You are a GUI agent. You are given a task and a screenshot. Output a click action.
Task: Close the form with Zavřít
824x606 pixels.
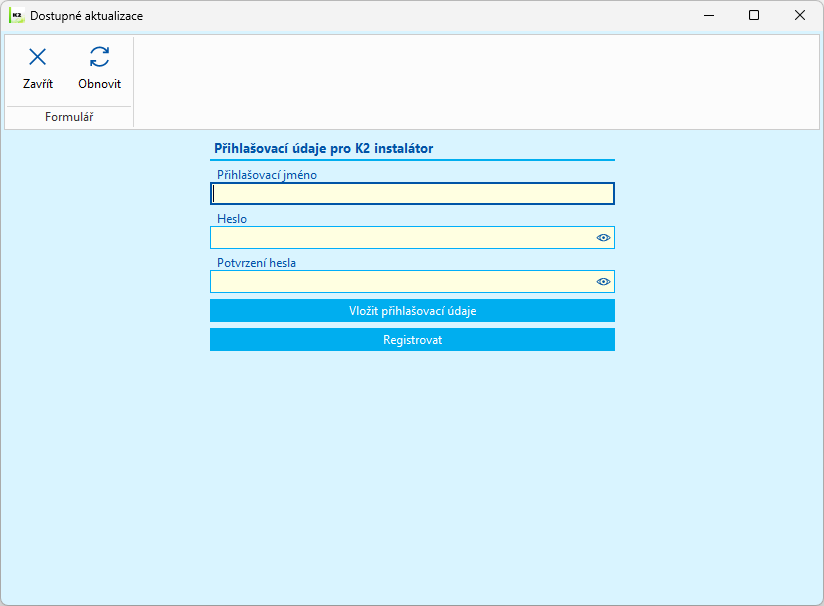tap(38, 69)
